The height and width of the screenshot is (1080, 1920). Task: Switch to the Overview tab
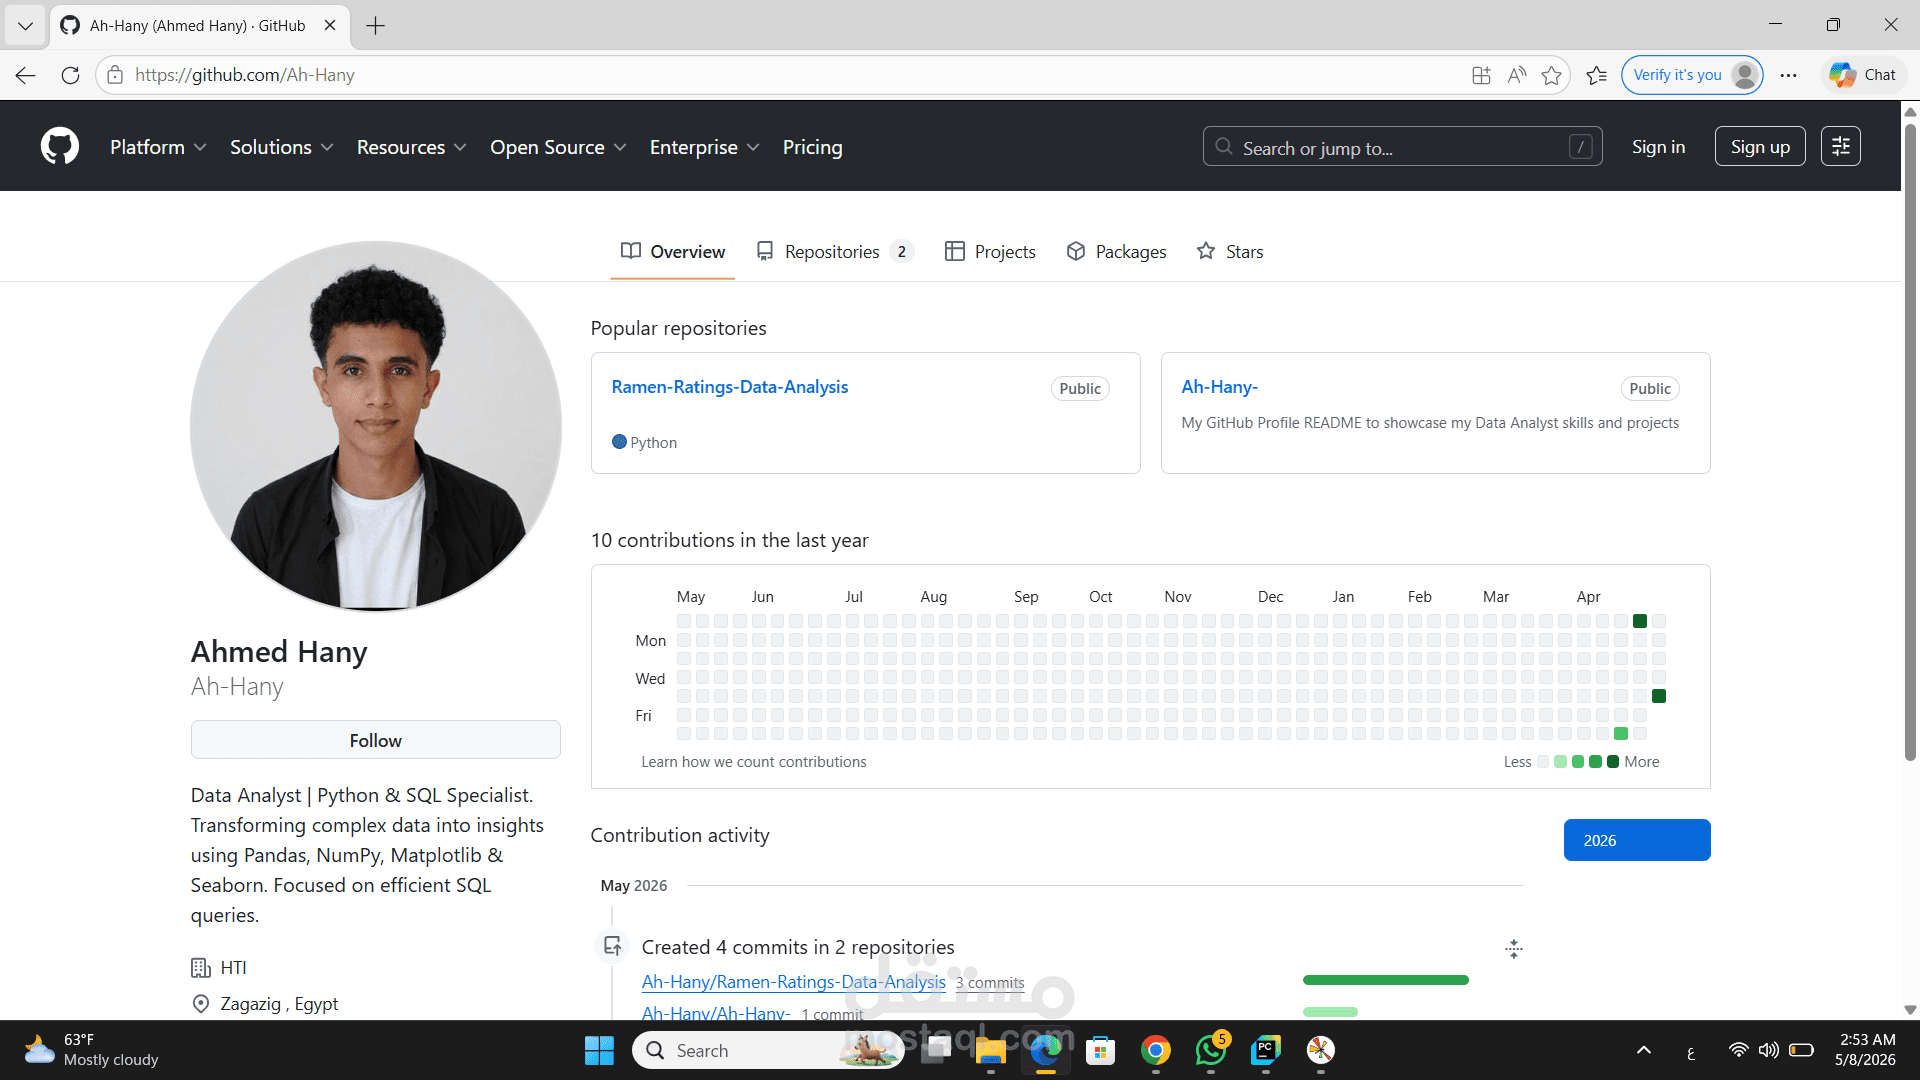(x=672, y=252)
